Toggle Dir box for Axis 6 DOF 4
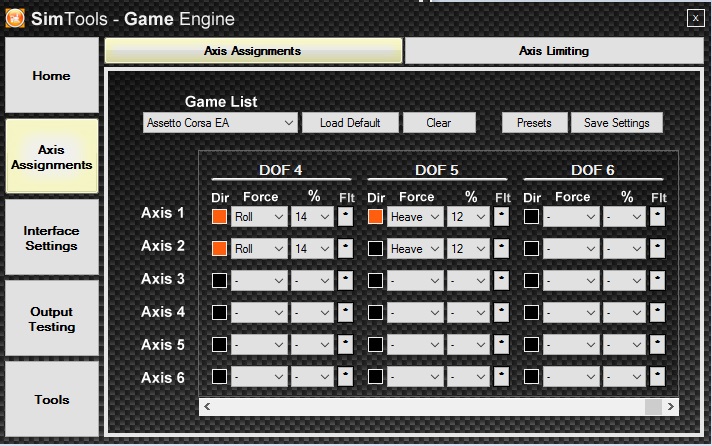712x446 pixels. click(x=219, y=377)
